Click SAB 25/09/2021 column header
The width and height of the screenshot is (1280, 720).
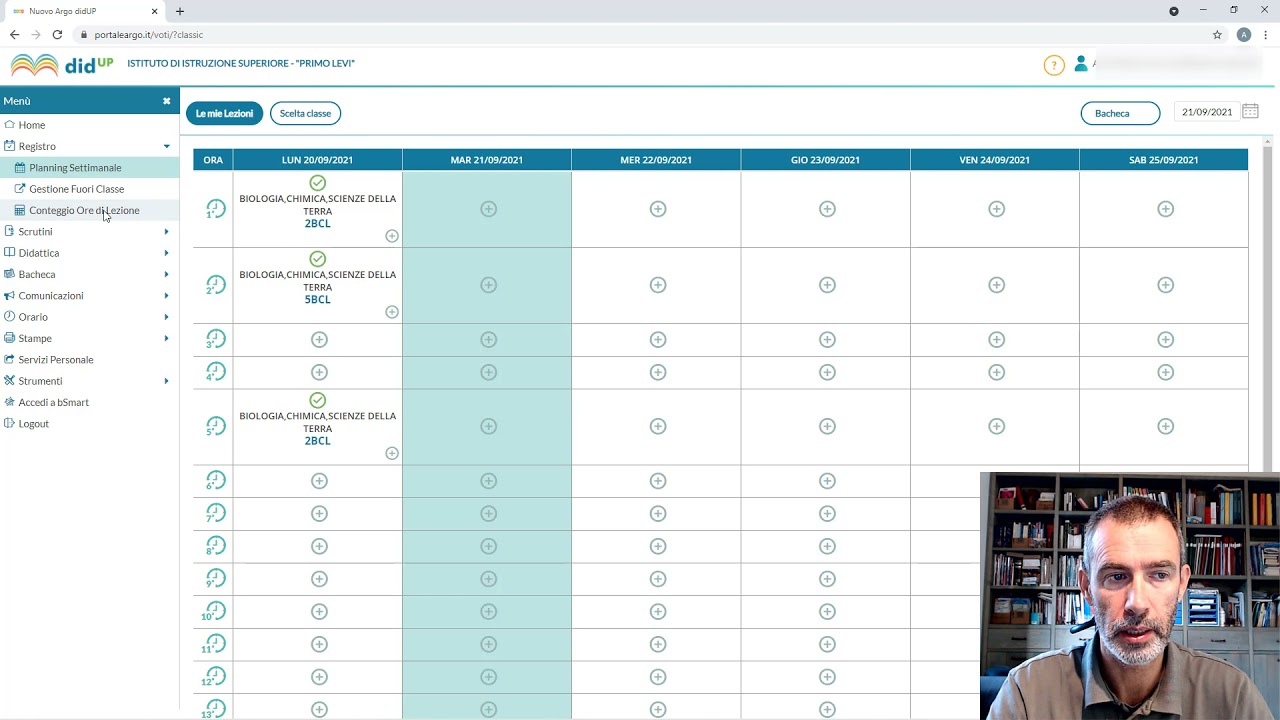click(1164, 160)
